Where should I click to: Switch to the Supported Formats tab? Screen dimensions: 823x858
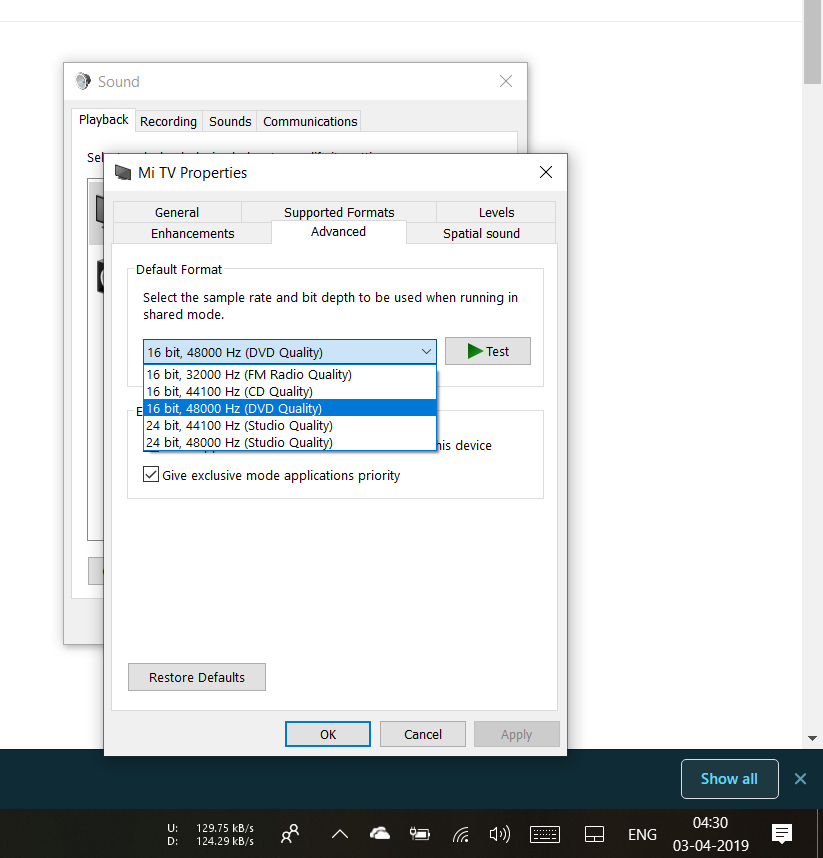tap(339, 212)
